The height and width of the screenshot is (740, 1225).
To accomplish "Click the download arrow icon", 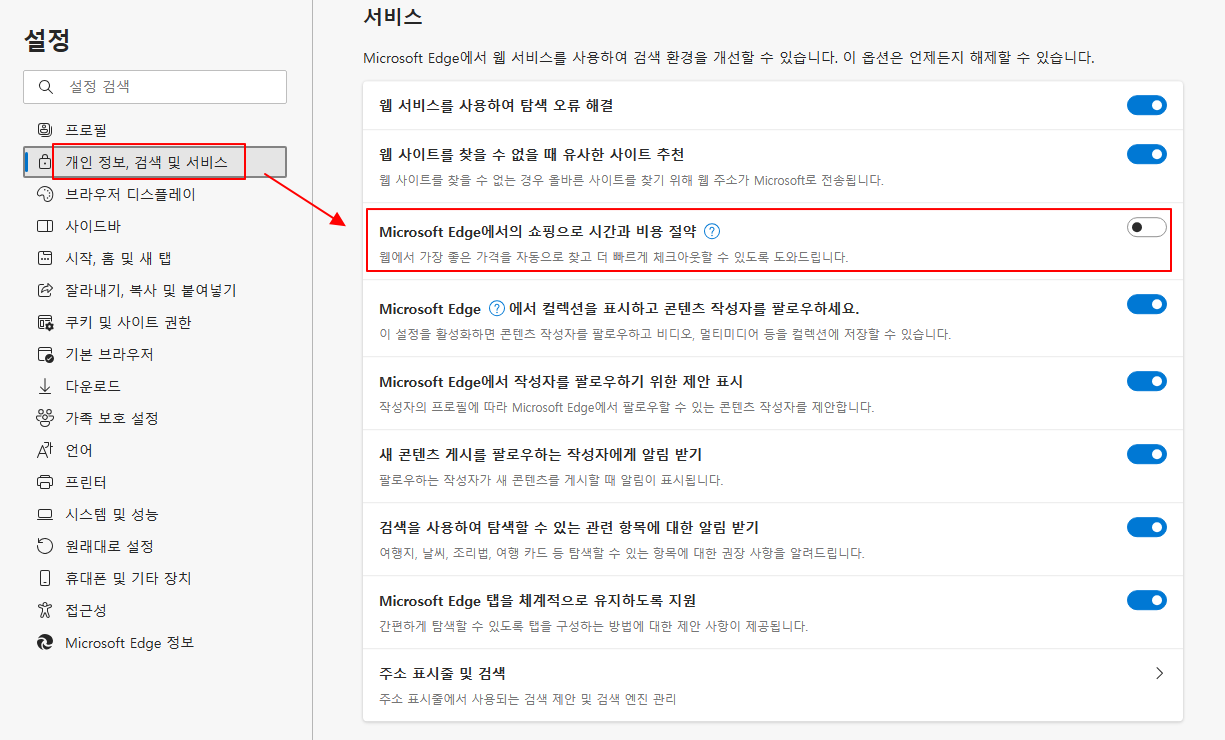I will click(x=44, y=386).
